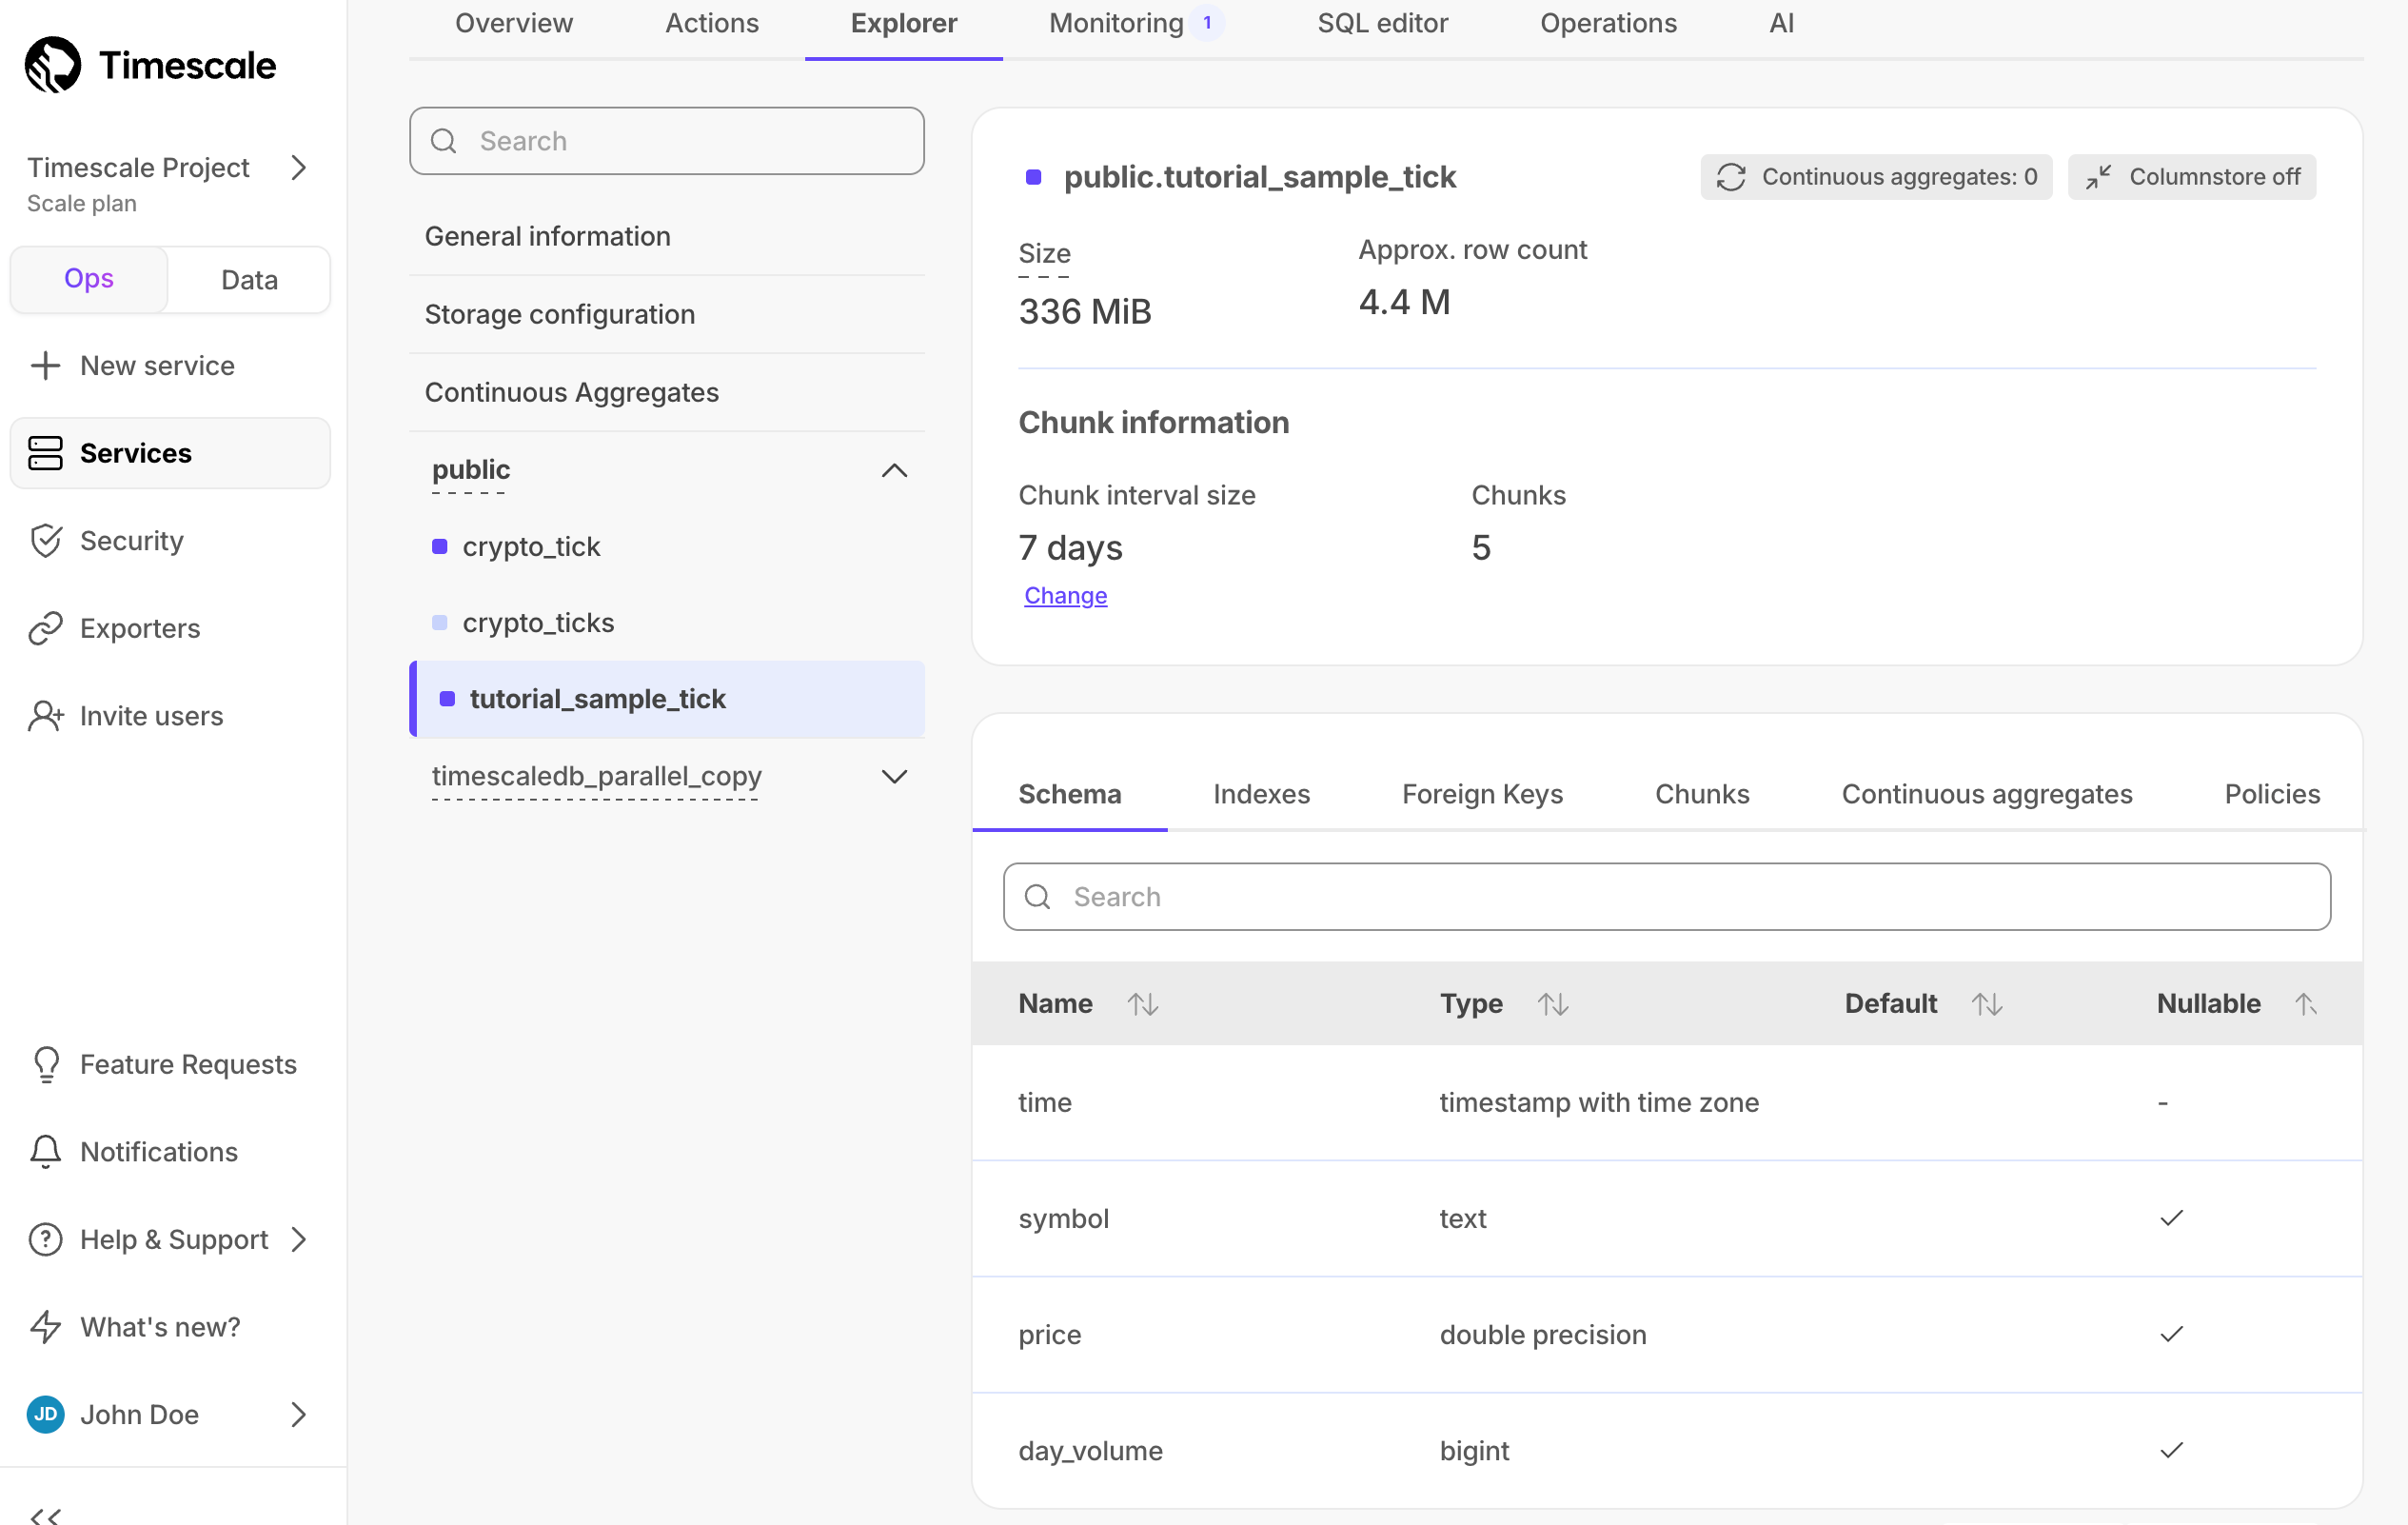
Task: Click the Security shield icon
Action: click(45, 541)
